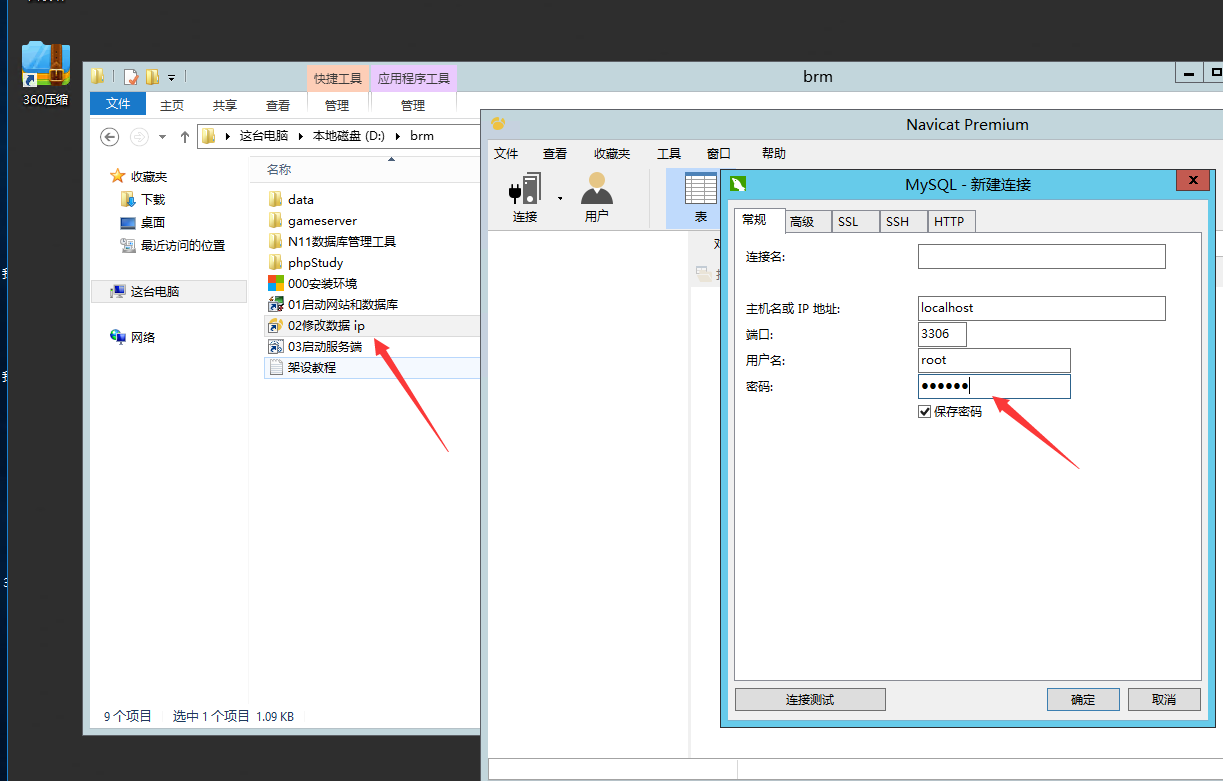
Task: Select the 01启动网站和数据库 shortcut
Action: point(333,305)
